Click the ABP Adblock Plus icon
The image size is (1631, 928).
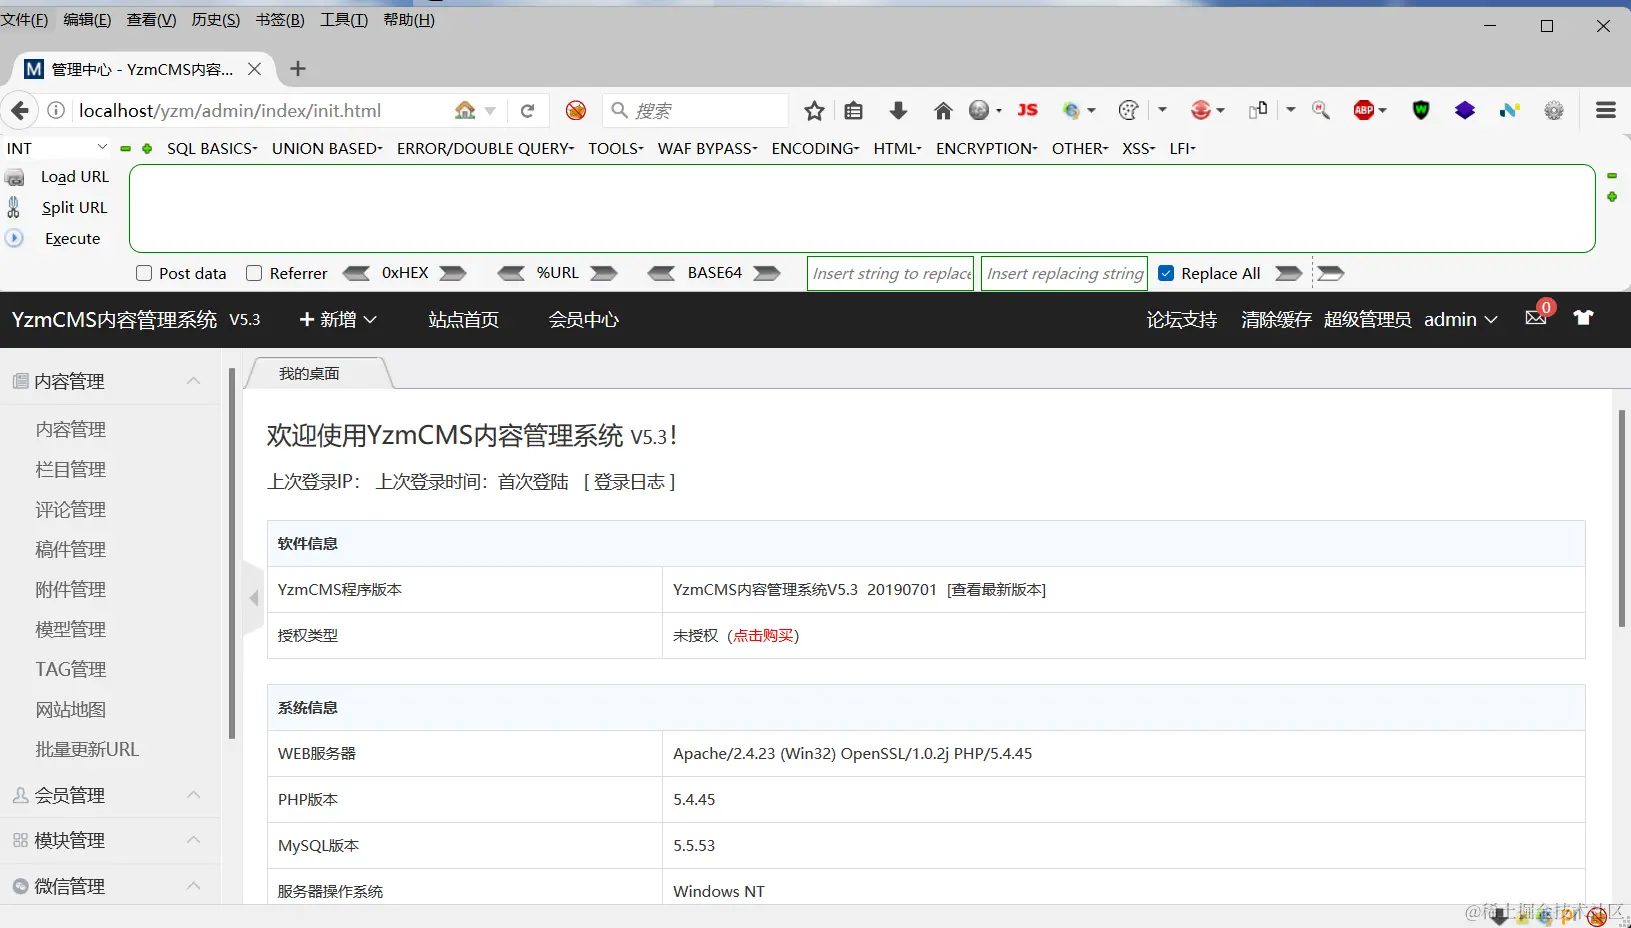(x=1364, y=110)
